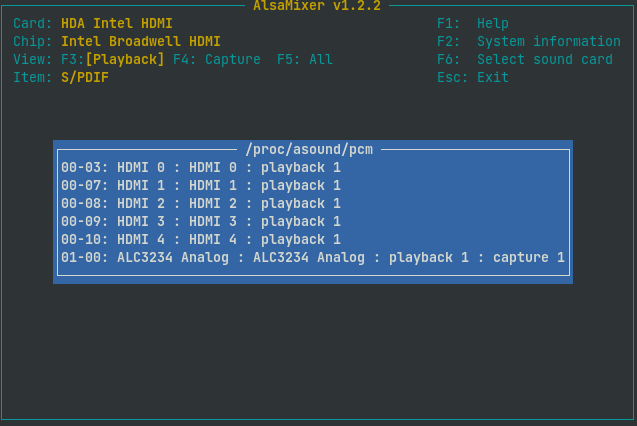
Task: Switch to the F4 Capture view
Action: point(217,60)
